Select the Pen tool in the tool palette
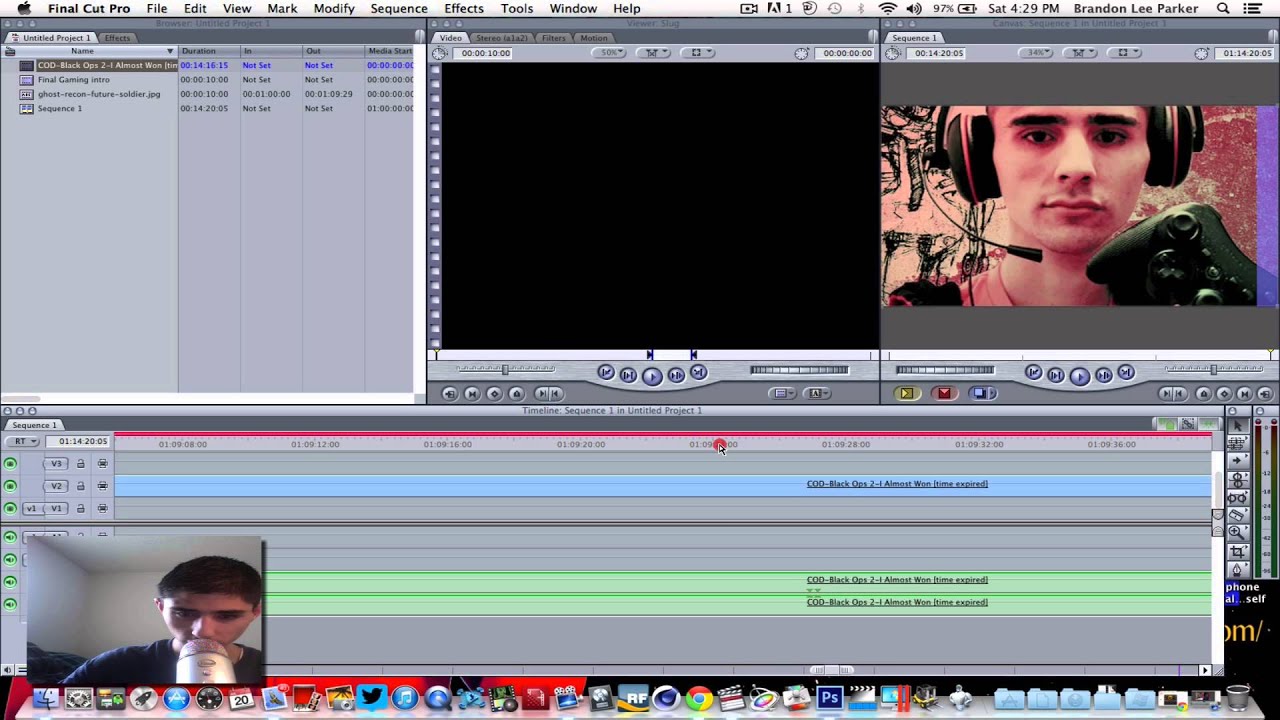The height and width of the screenshot is (720, 1280). (x=1237, y=570)
